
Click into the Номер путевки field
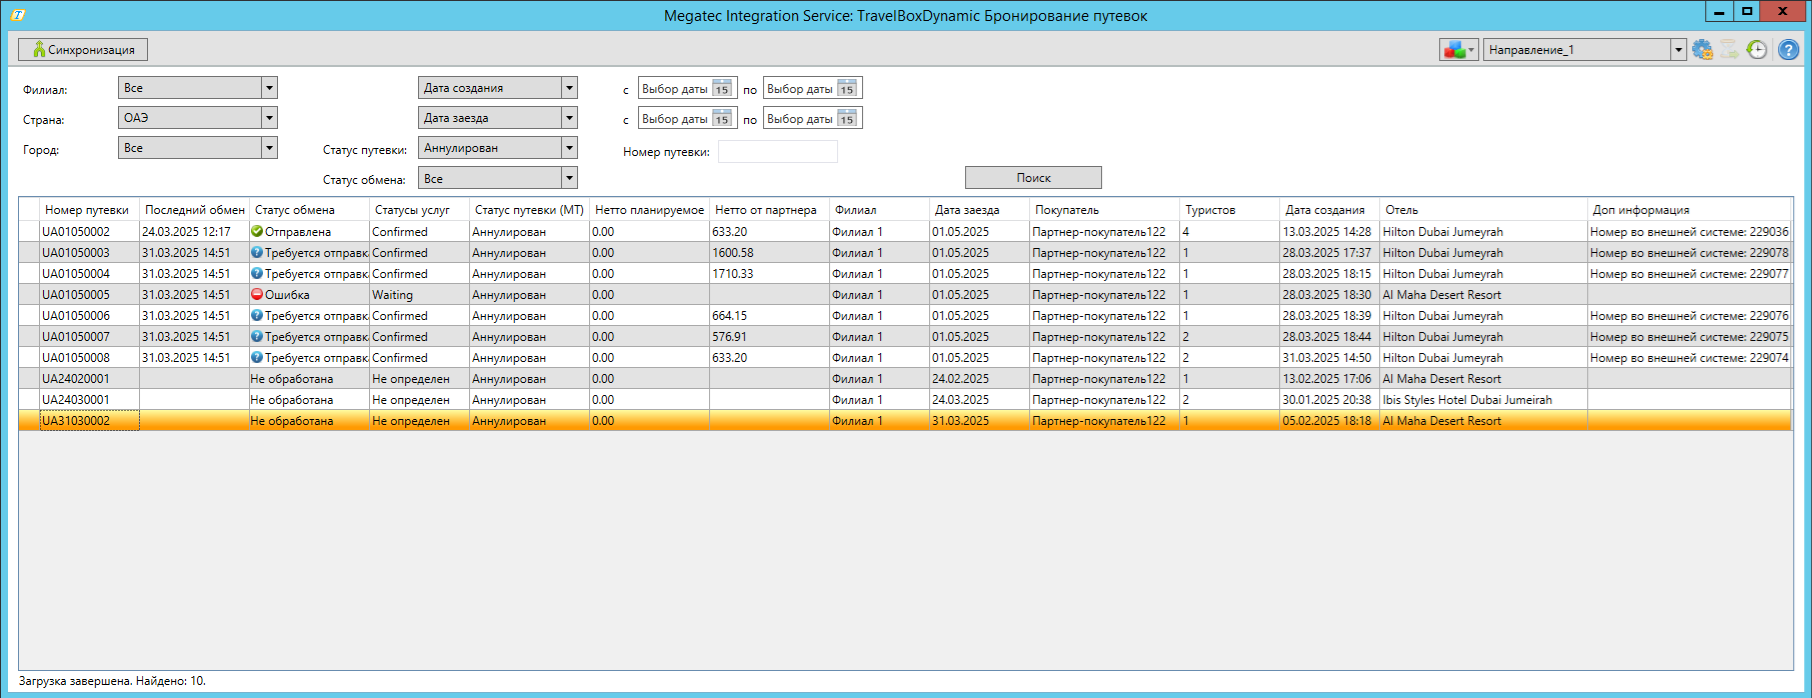(777, 152)
